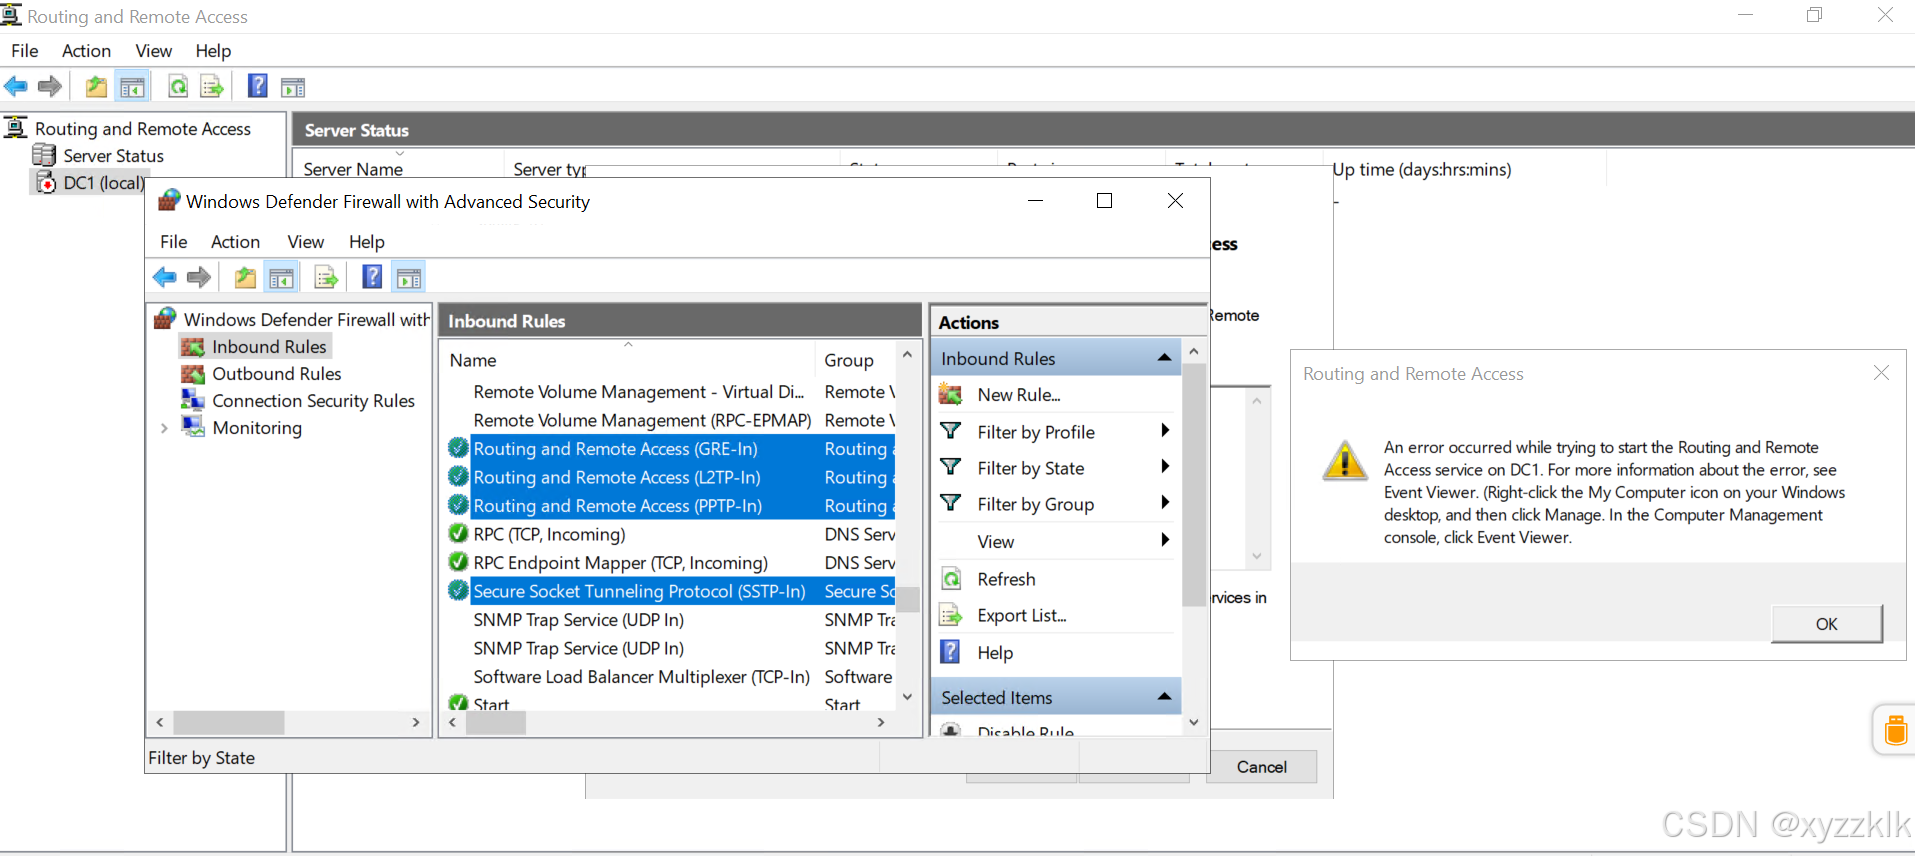Click Forward arrow in Firewall window toolbar

point(199,277)
